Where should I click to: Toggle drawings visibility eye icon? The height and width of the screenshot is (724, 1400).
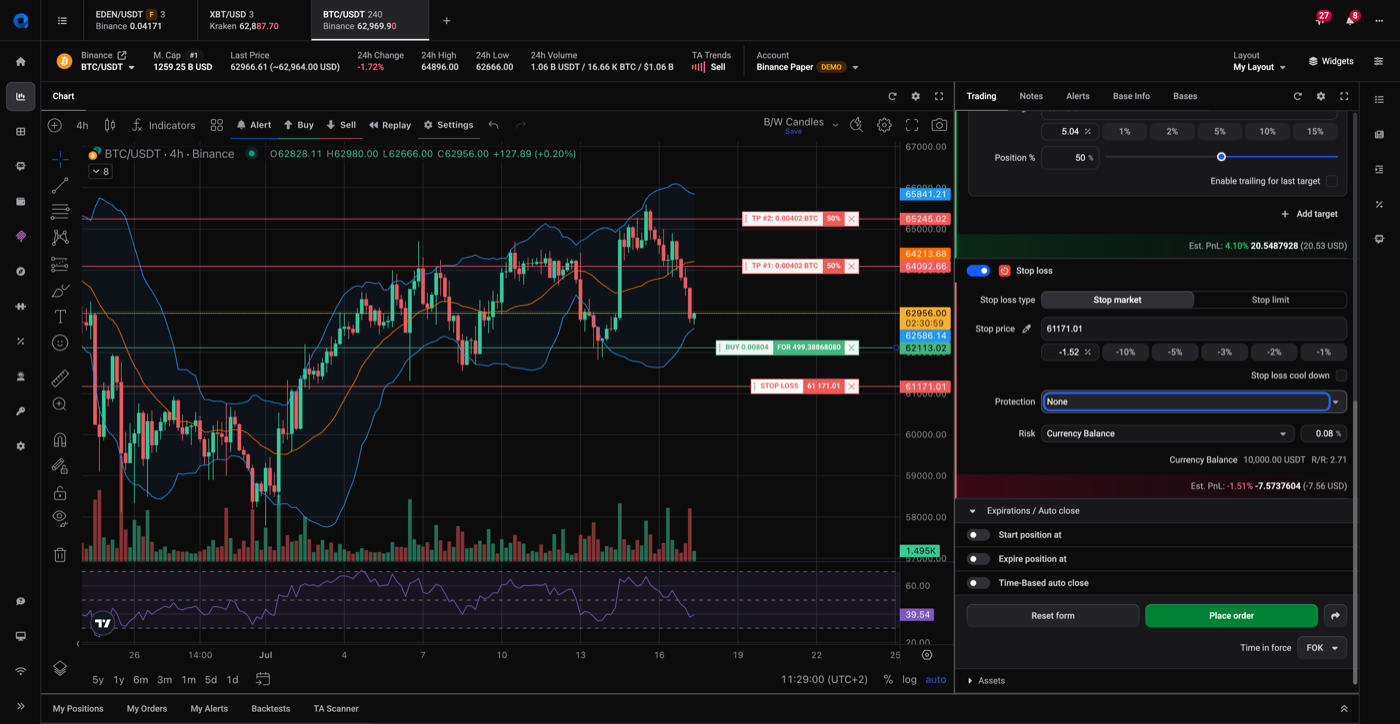[x=60, y=518]
